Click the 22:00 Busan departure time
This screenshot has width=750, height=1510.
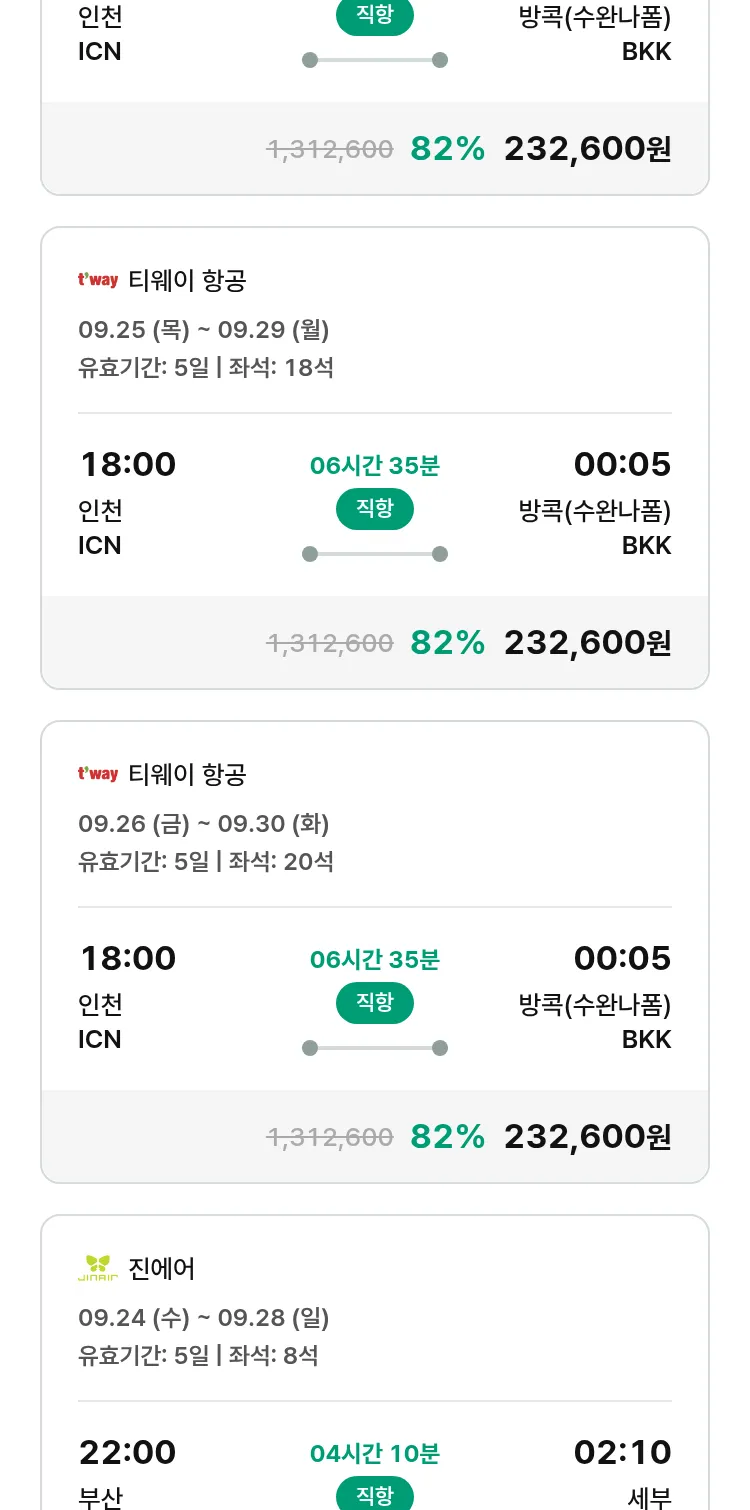128,1452
